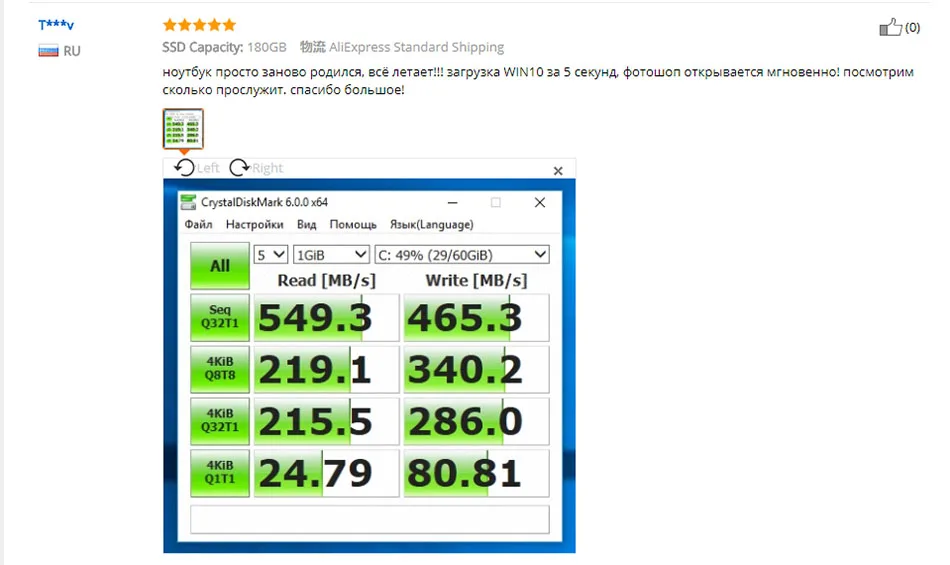Open the Язык(Language) menu
The width and height of the screenshot is (950, 565).
pos(431,225)
